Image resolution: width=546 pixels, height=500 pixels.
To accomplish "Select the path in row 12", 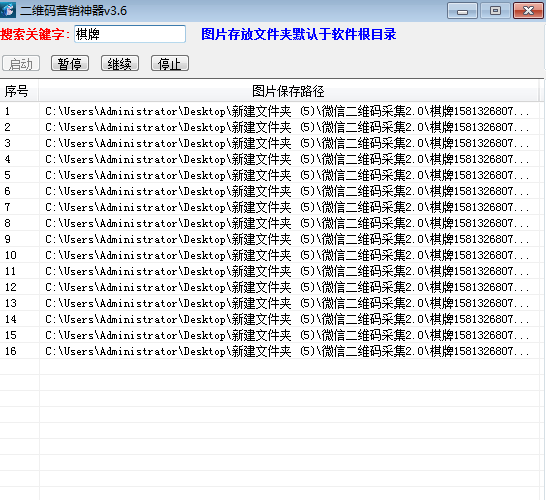I will click(287, 287).
